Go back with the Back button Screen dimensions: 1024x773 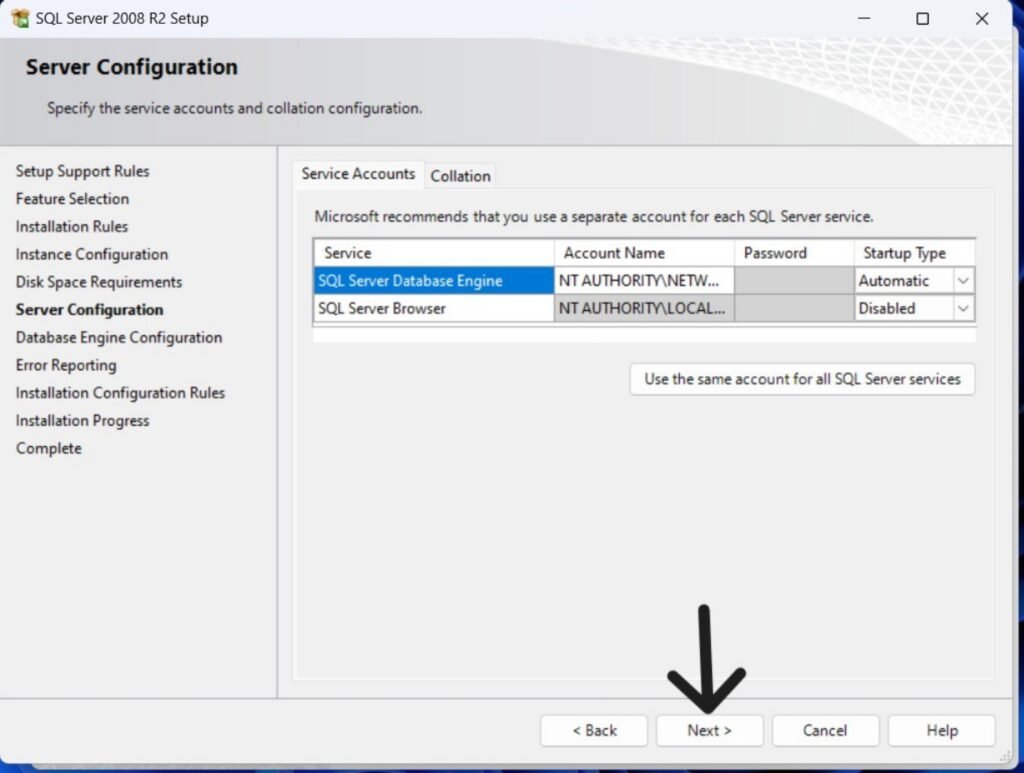[x=594, y=730]
